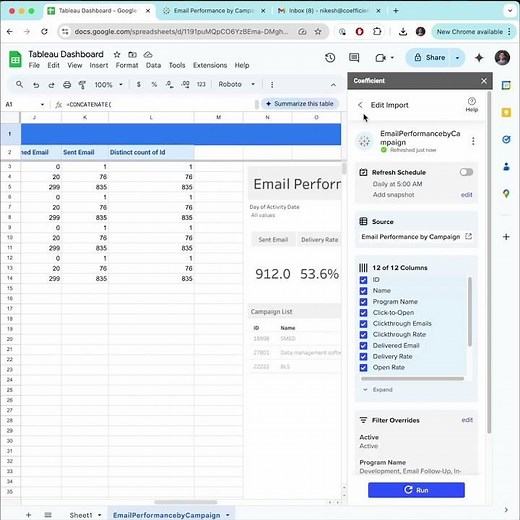Close the Coefficient sidebar
The height and width of the screenshot is (520, 520).
pos(484,81)
